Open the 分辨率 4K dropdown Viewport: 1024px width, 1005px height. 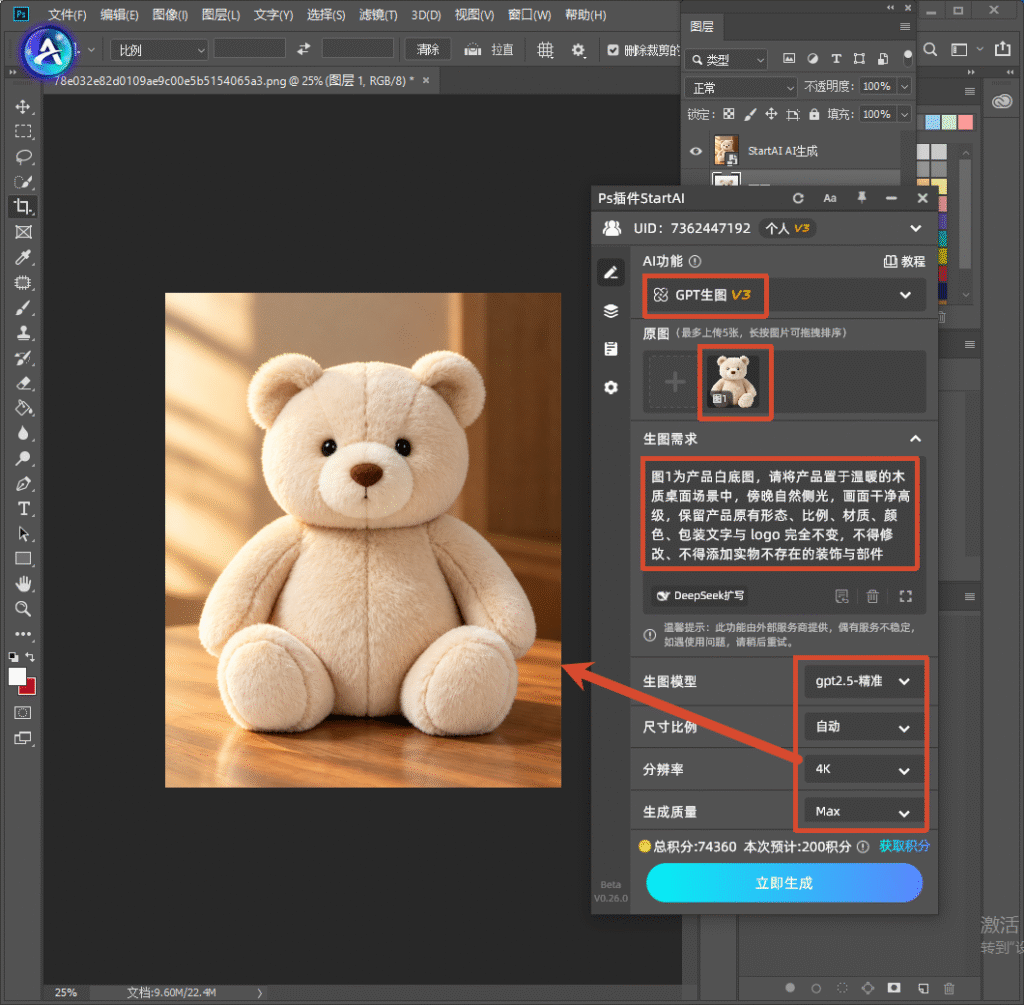tap(863, 769)
